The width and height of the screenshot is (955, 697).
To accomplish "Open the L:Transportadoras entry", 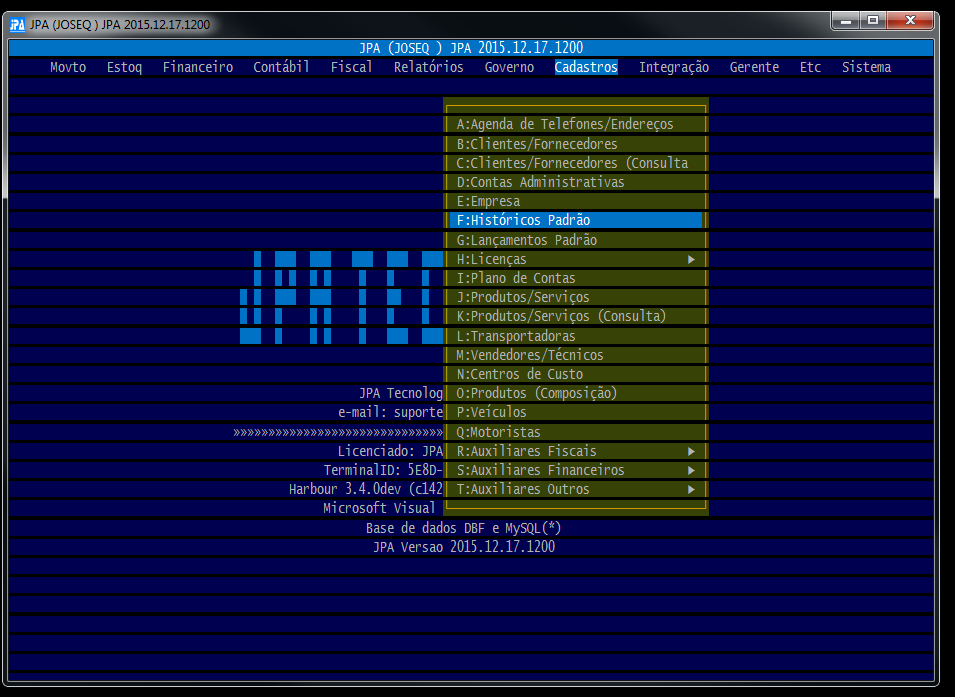I will coord(516,336).
